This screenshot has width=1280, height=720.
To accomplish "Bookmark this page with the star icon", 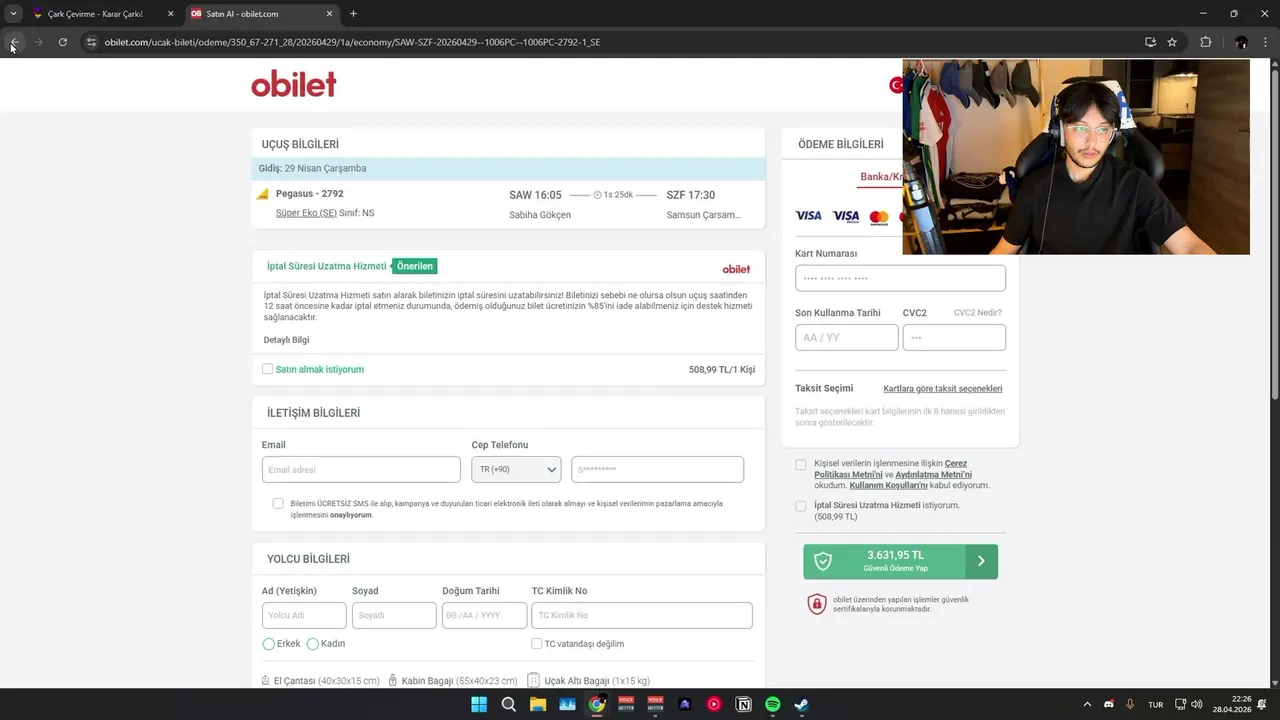I will pyautogui.click(x=1172, y=42).
